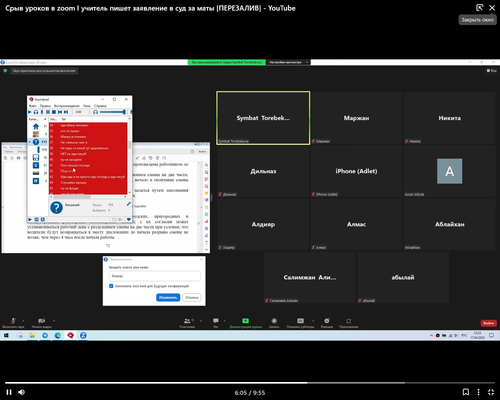Open Windows Start menu

point(6,335)
